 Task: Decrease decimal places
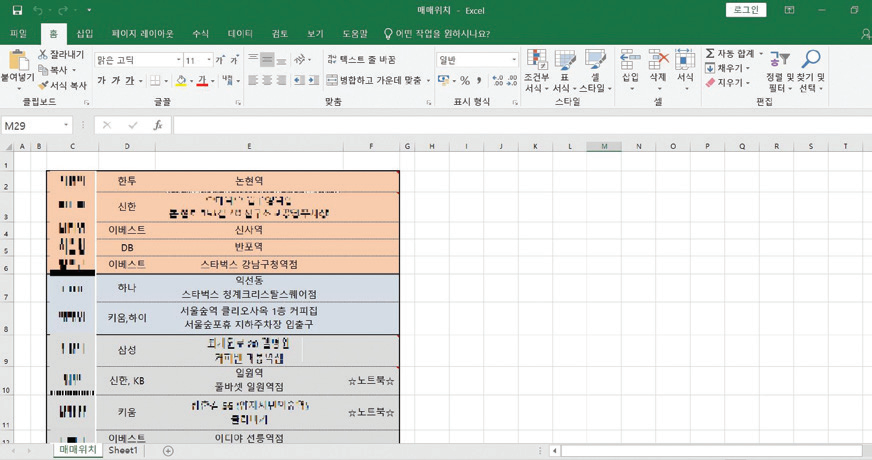click(512, 81)
